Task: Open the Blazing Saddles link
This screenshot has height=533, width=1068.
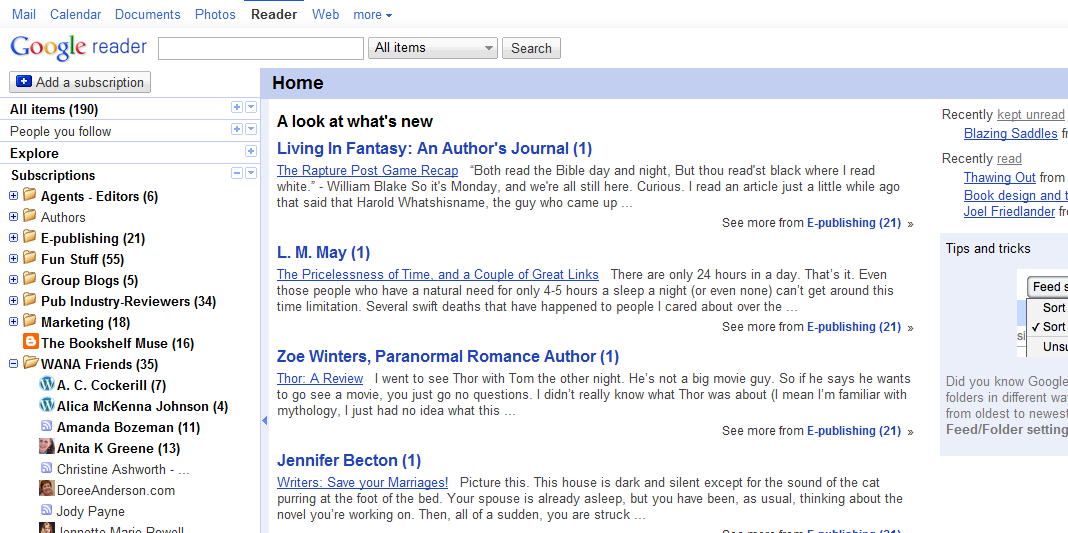Action: click(1011, 133)
